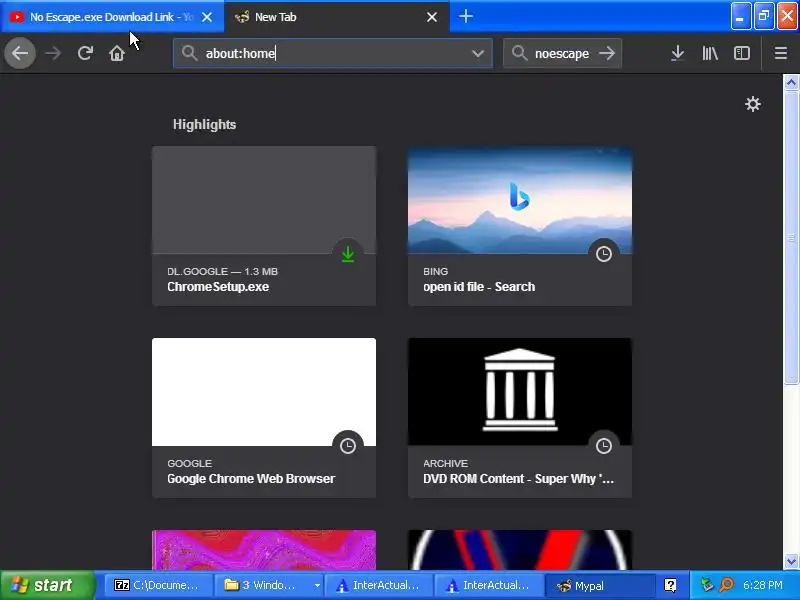Screen dimensions: 800x600
Task: Open a new tab with plus button
Action: point(466,16)
